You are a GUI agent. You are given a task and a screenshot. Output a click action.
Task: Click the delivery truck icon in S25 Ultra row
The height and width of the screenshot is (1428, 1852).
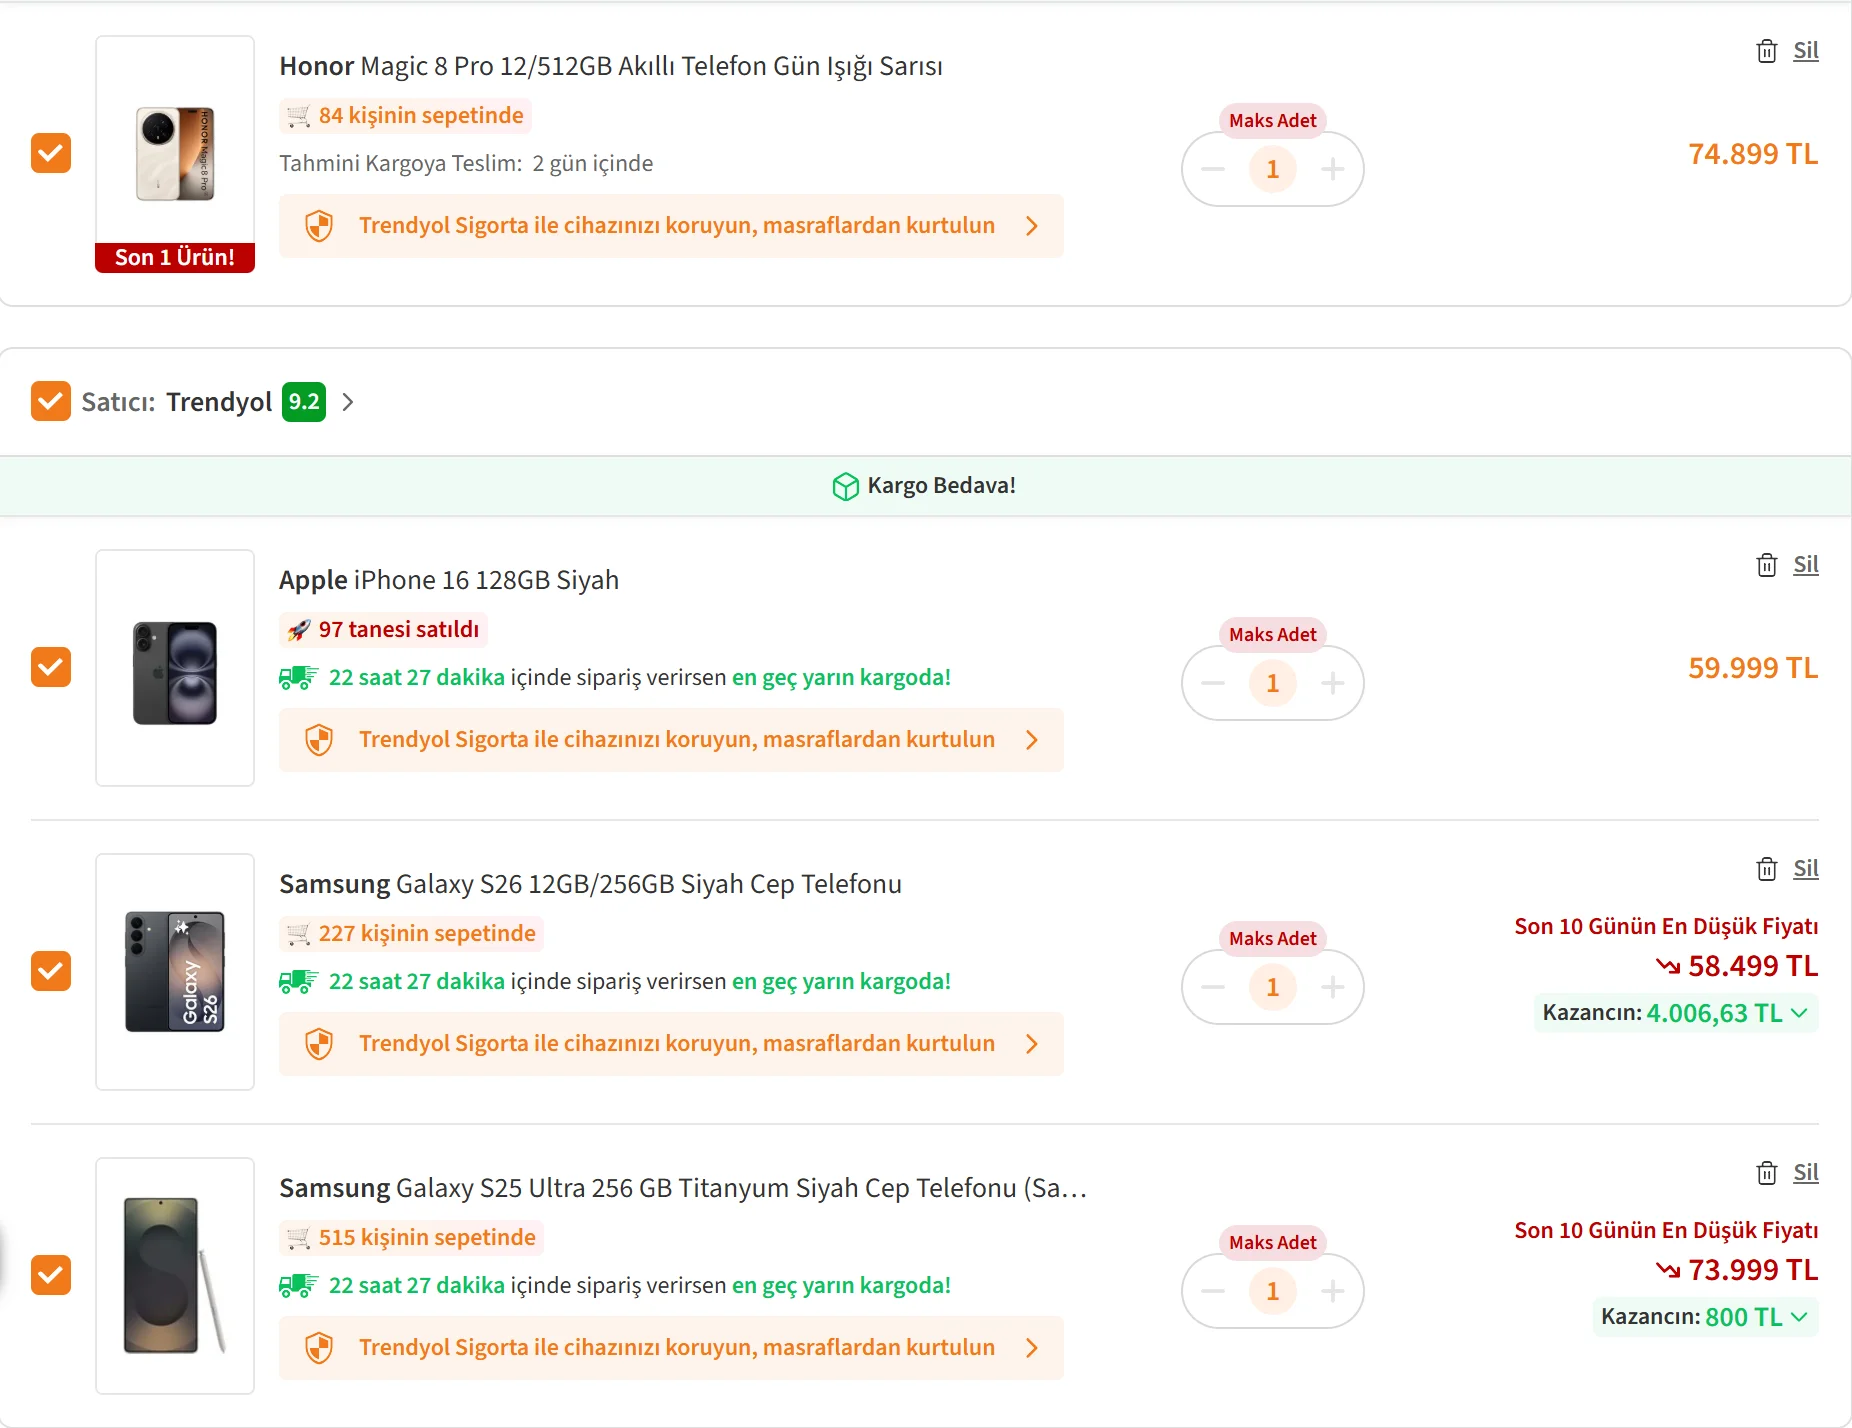coord(298,1286)
